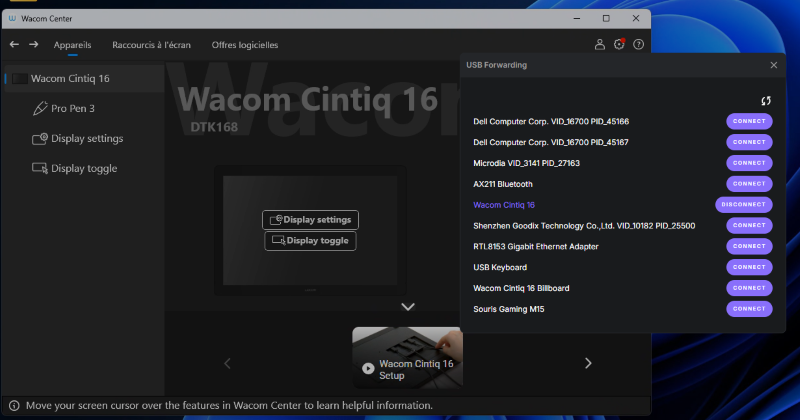Image resolution: width=800 pixels, height=420 pixels.
Task: Click the Display toggle sidebar icon
Action: tap(40, 168)
